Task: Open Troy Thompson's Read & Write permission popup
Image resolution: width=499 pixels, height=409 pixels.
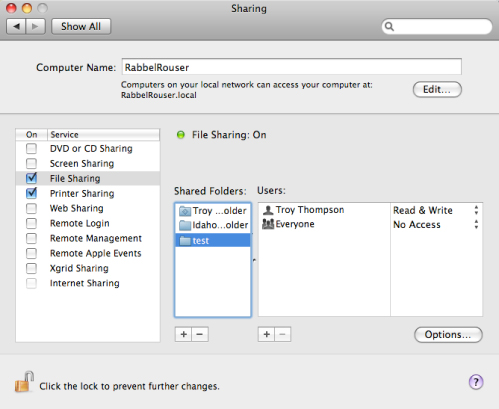Action: pyautogui.click(x=436, y=210)
